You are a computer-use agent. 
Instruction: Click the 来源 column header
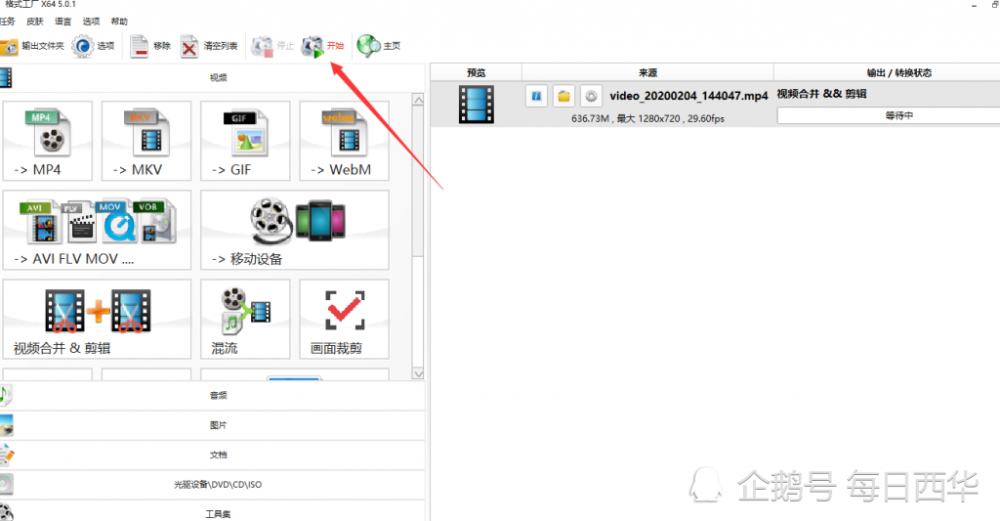[648, 73]
